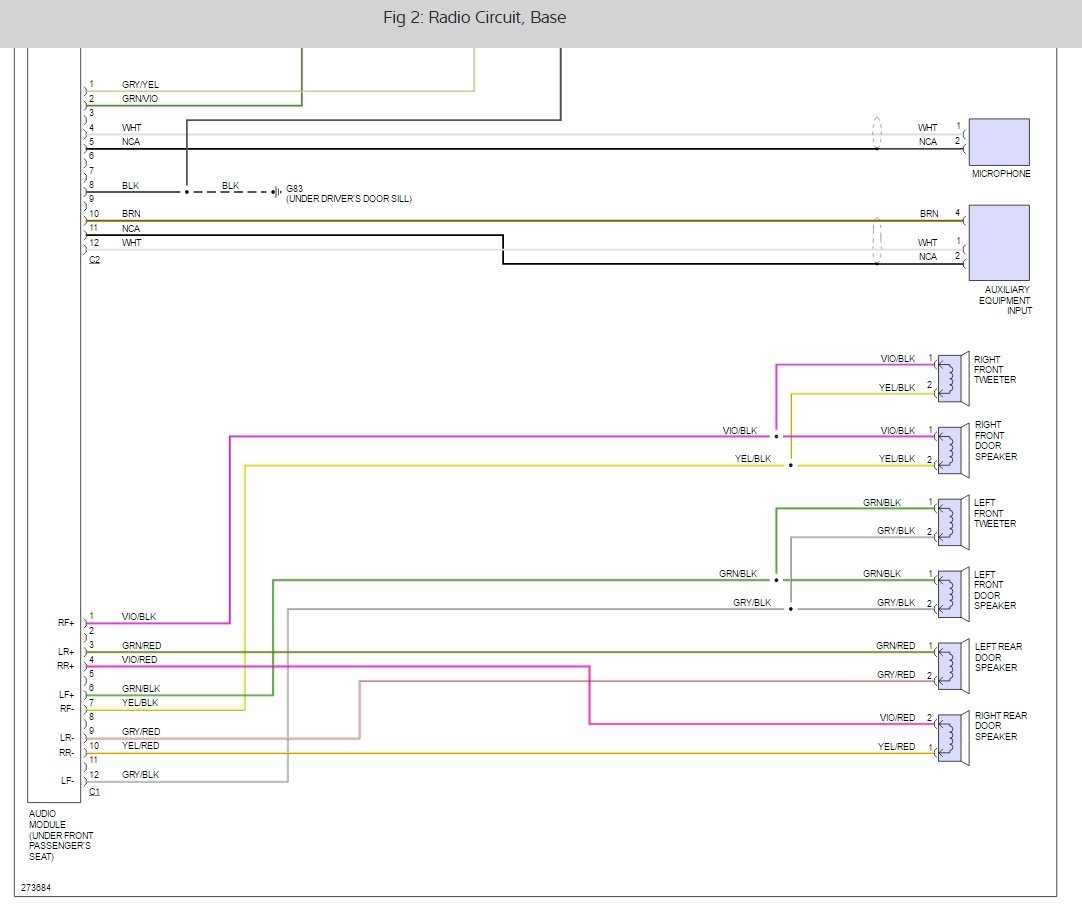Image resolution: width=1082 pixels, height=918 pixels.
Task: Click the RF+ pin label
Action: click(66, 622)
